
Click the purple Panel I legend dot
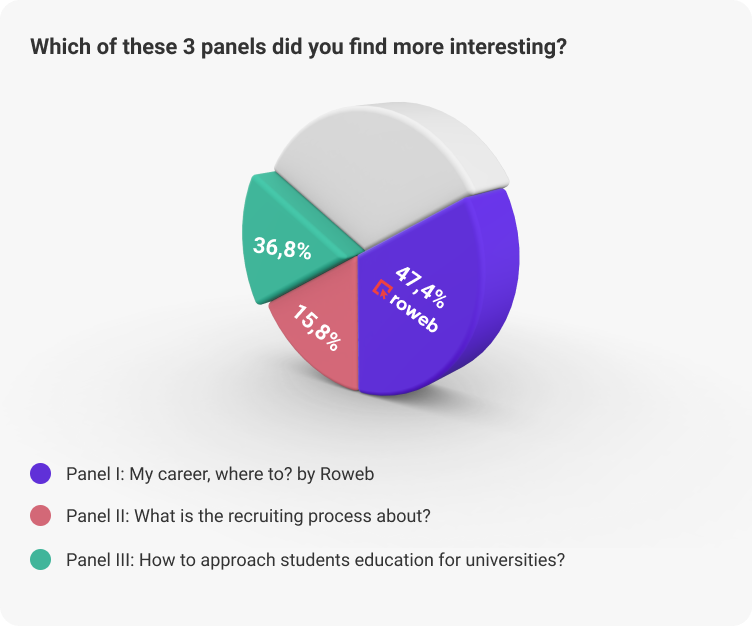40,473
